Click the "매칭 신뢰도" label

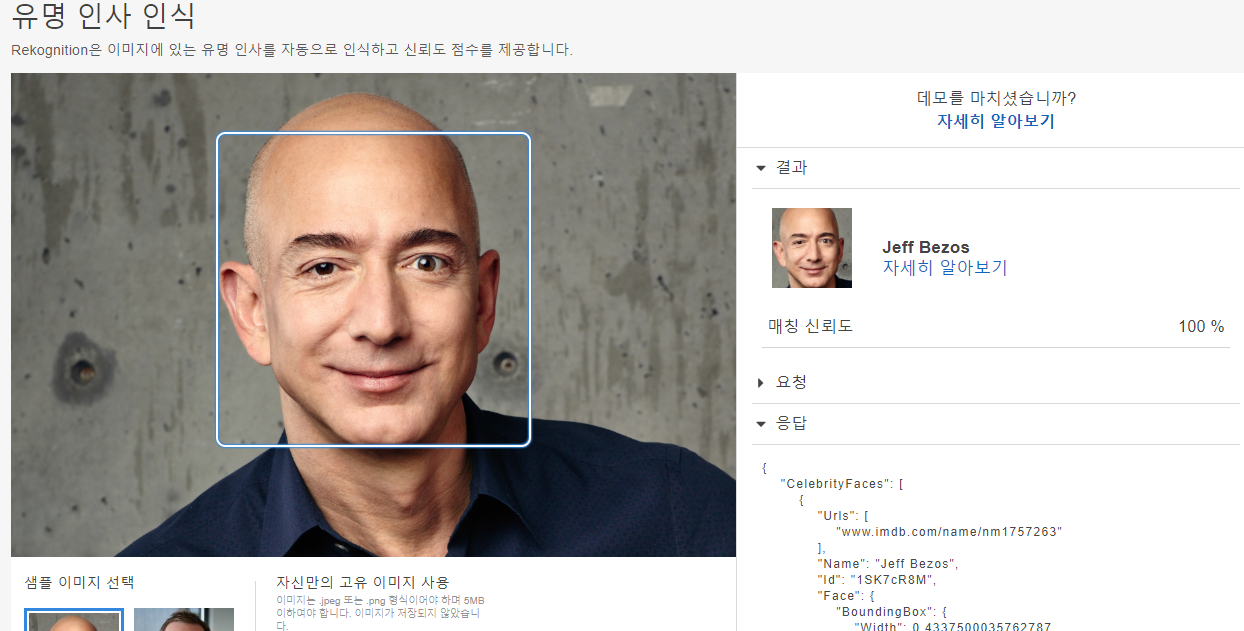click(x=810, y=327)
